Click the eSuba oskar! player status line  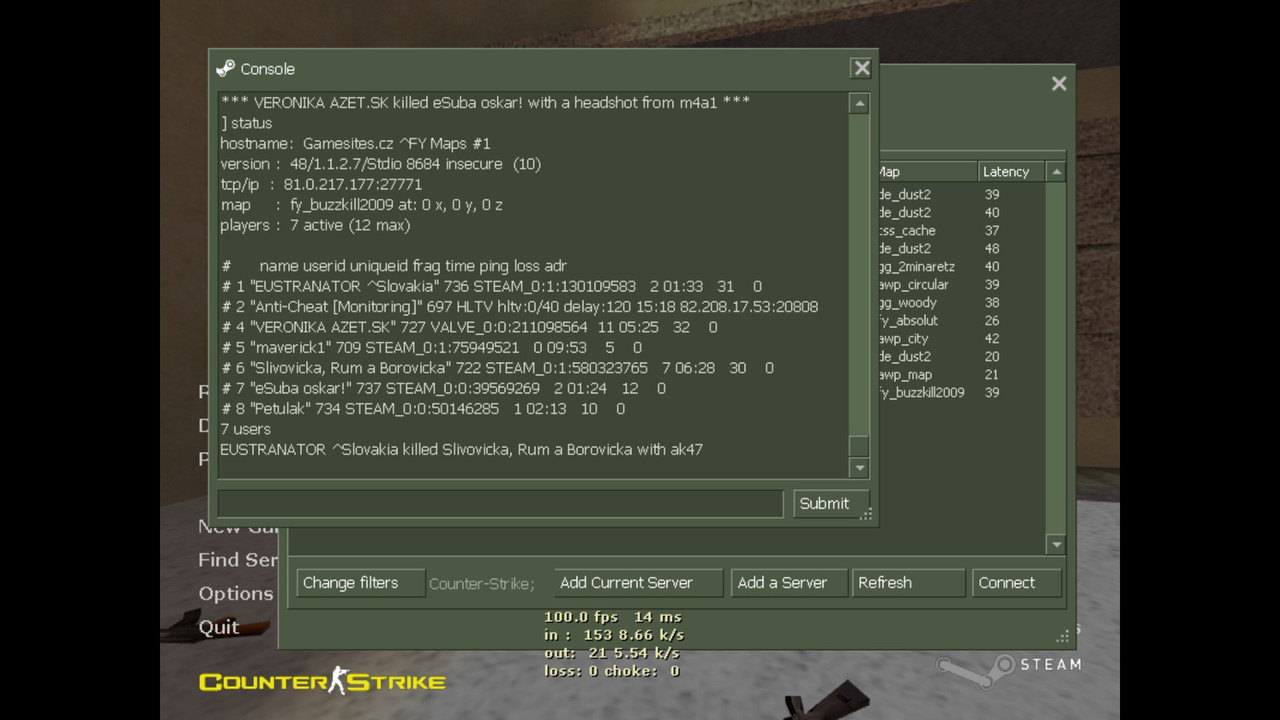443,388
